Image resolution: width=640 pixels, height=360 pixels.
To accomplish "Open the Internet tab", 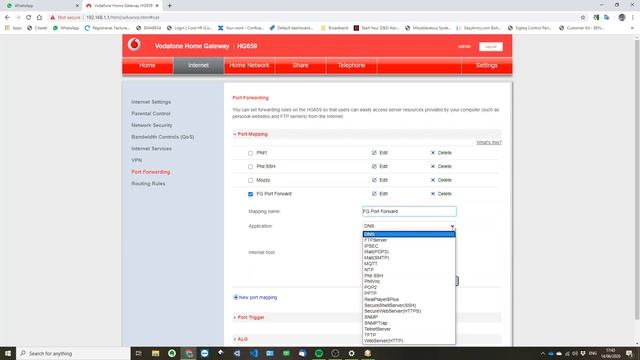I will click(198, 65).
